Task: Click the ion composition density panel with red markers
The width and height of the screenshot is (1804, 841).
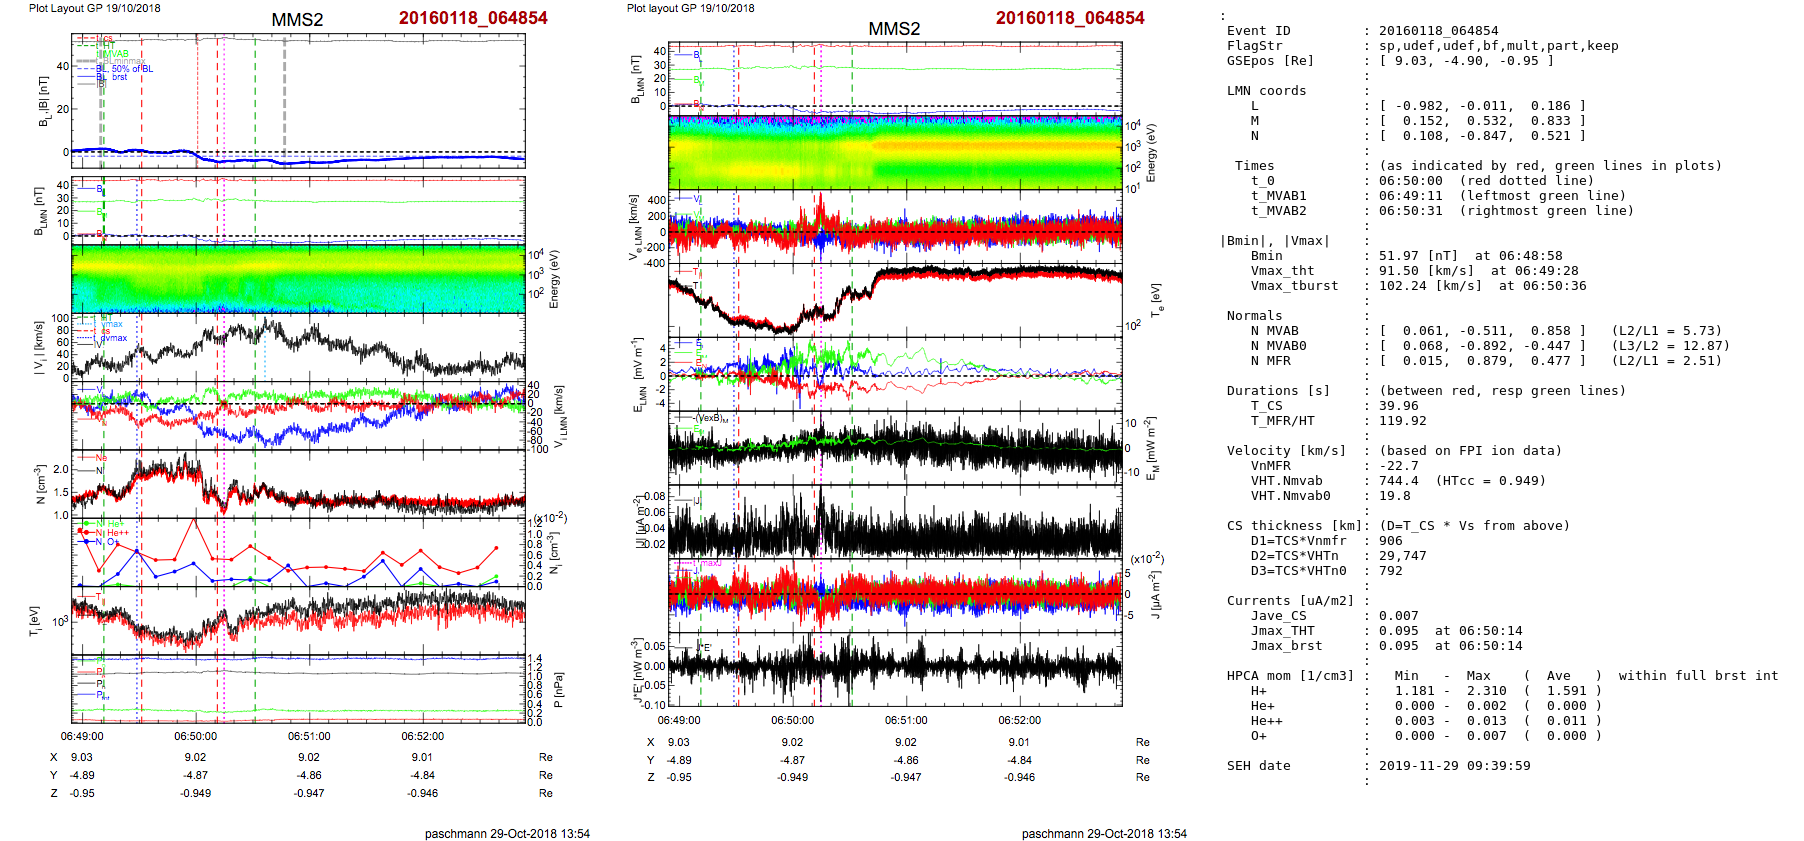Action: (x=298, y=551)
